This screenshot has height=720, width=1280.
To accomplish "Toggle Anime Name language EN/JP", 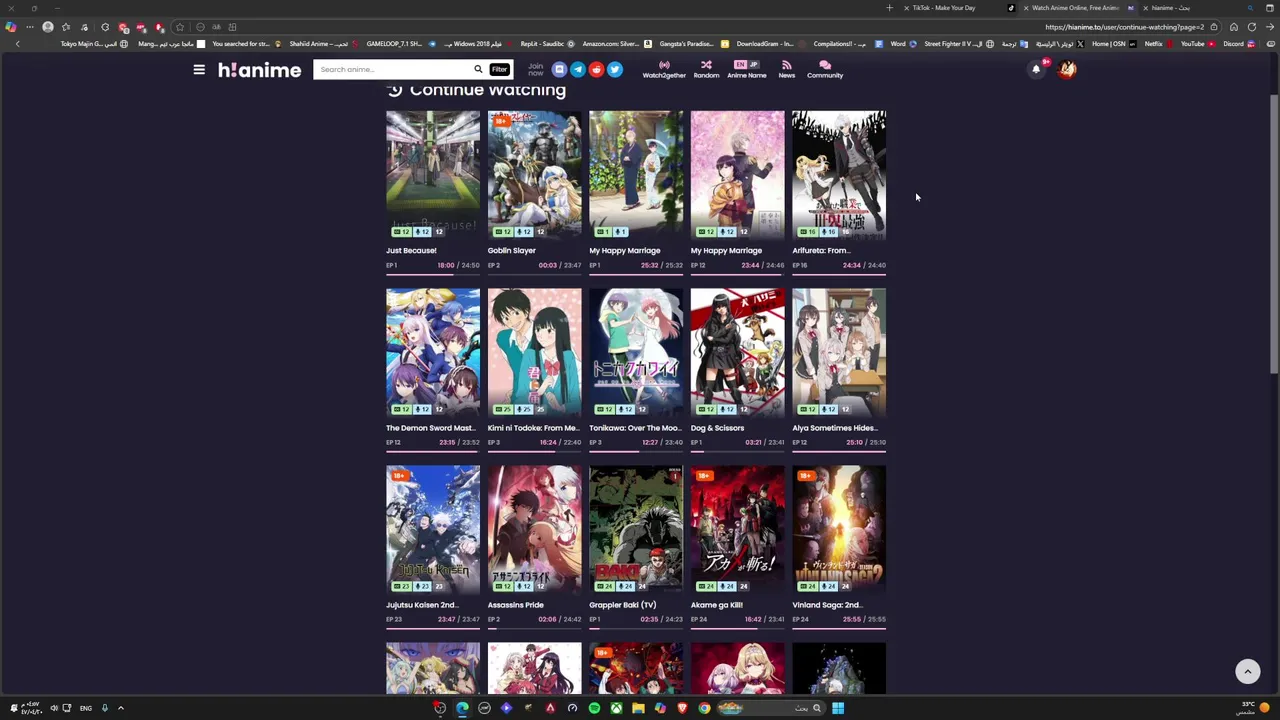I will click(746, 69).
